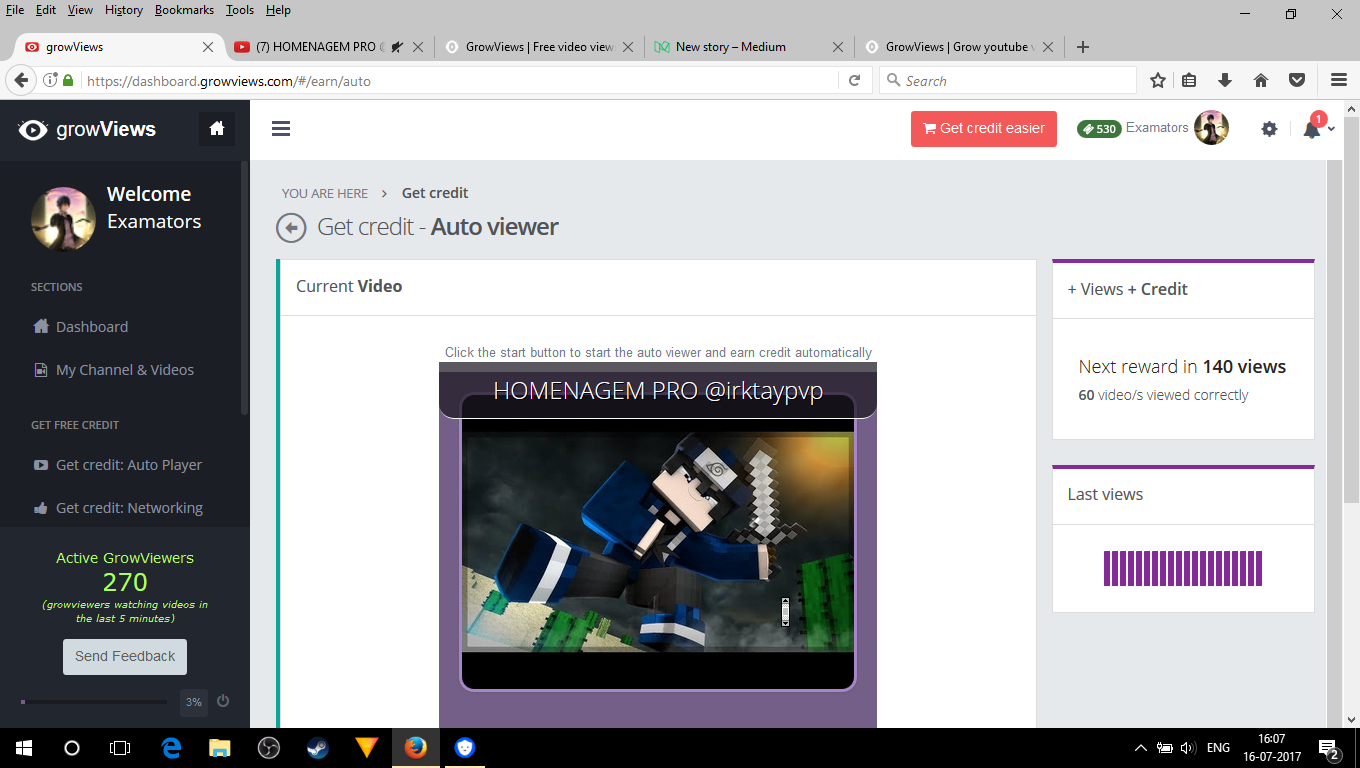Click the URL address bar
This screenshot has width=1360, height=768.
point(460,81)
